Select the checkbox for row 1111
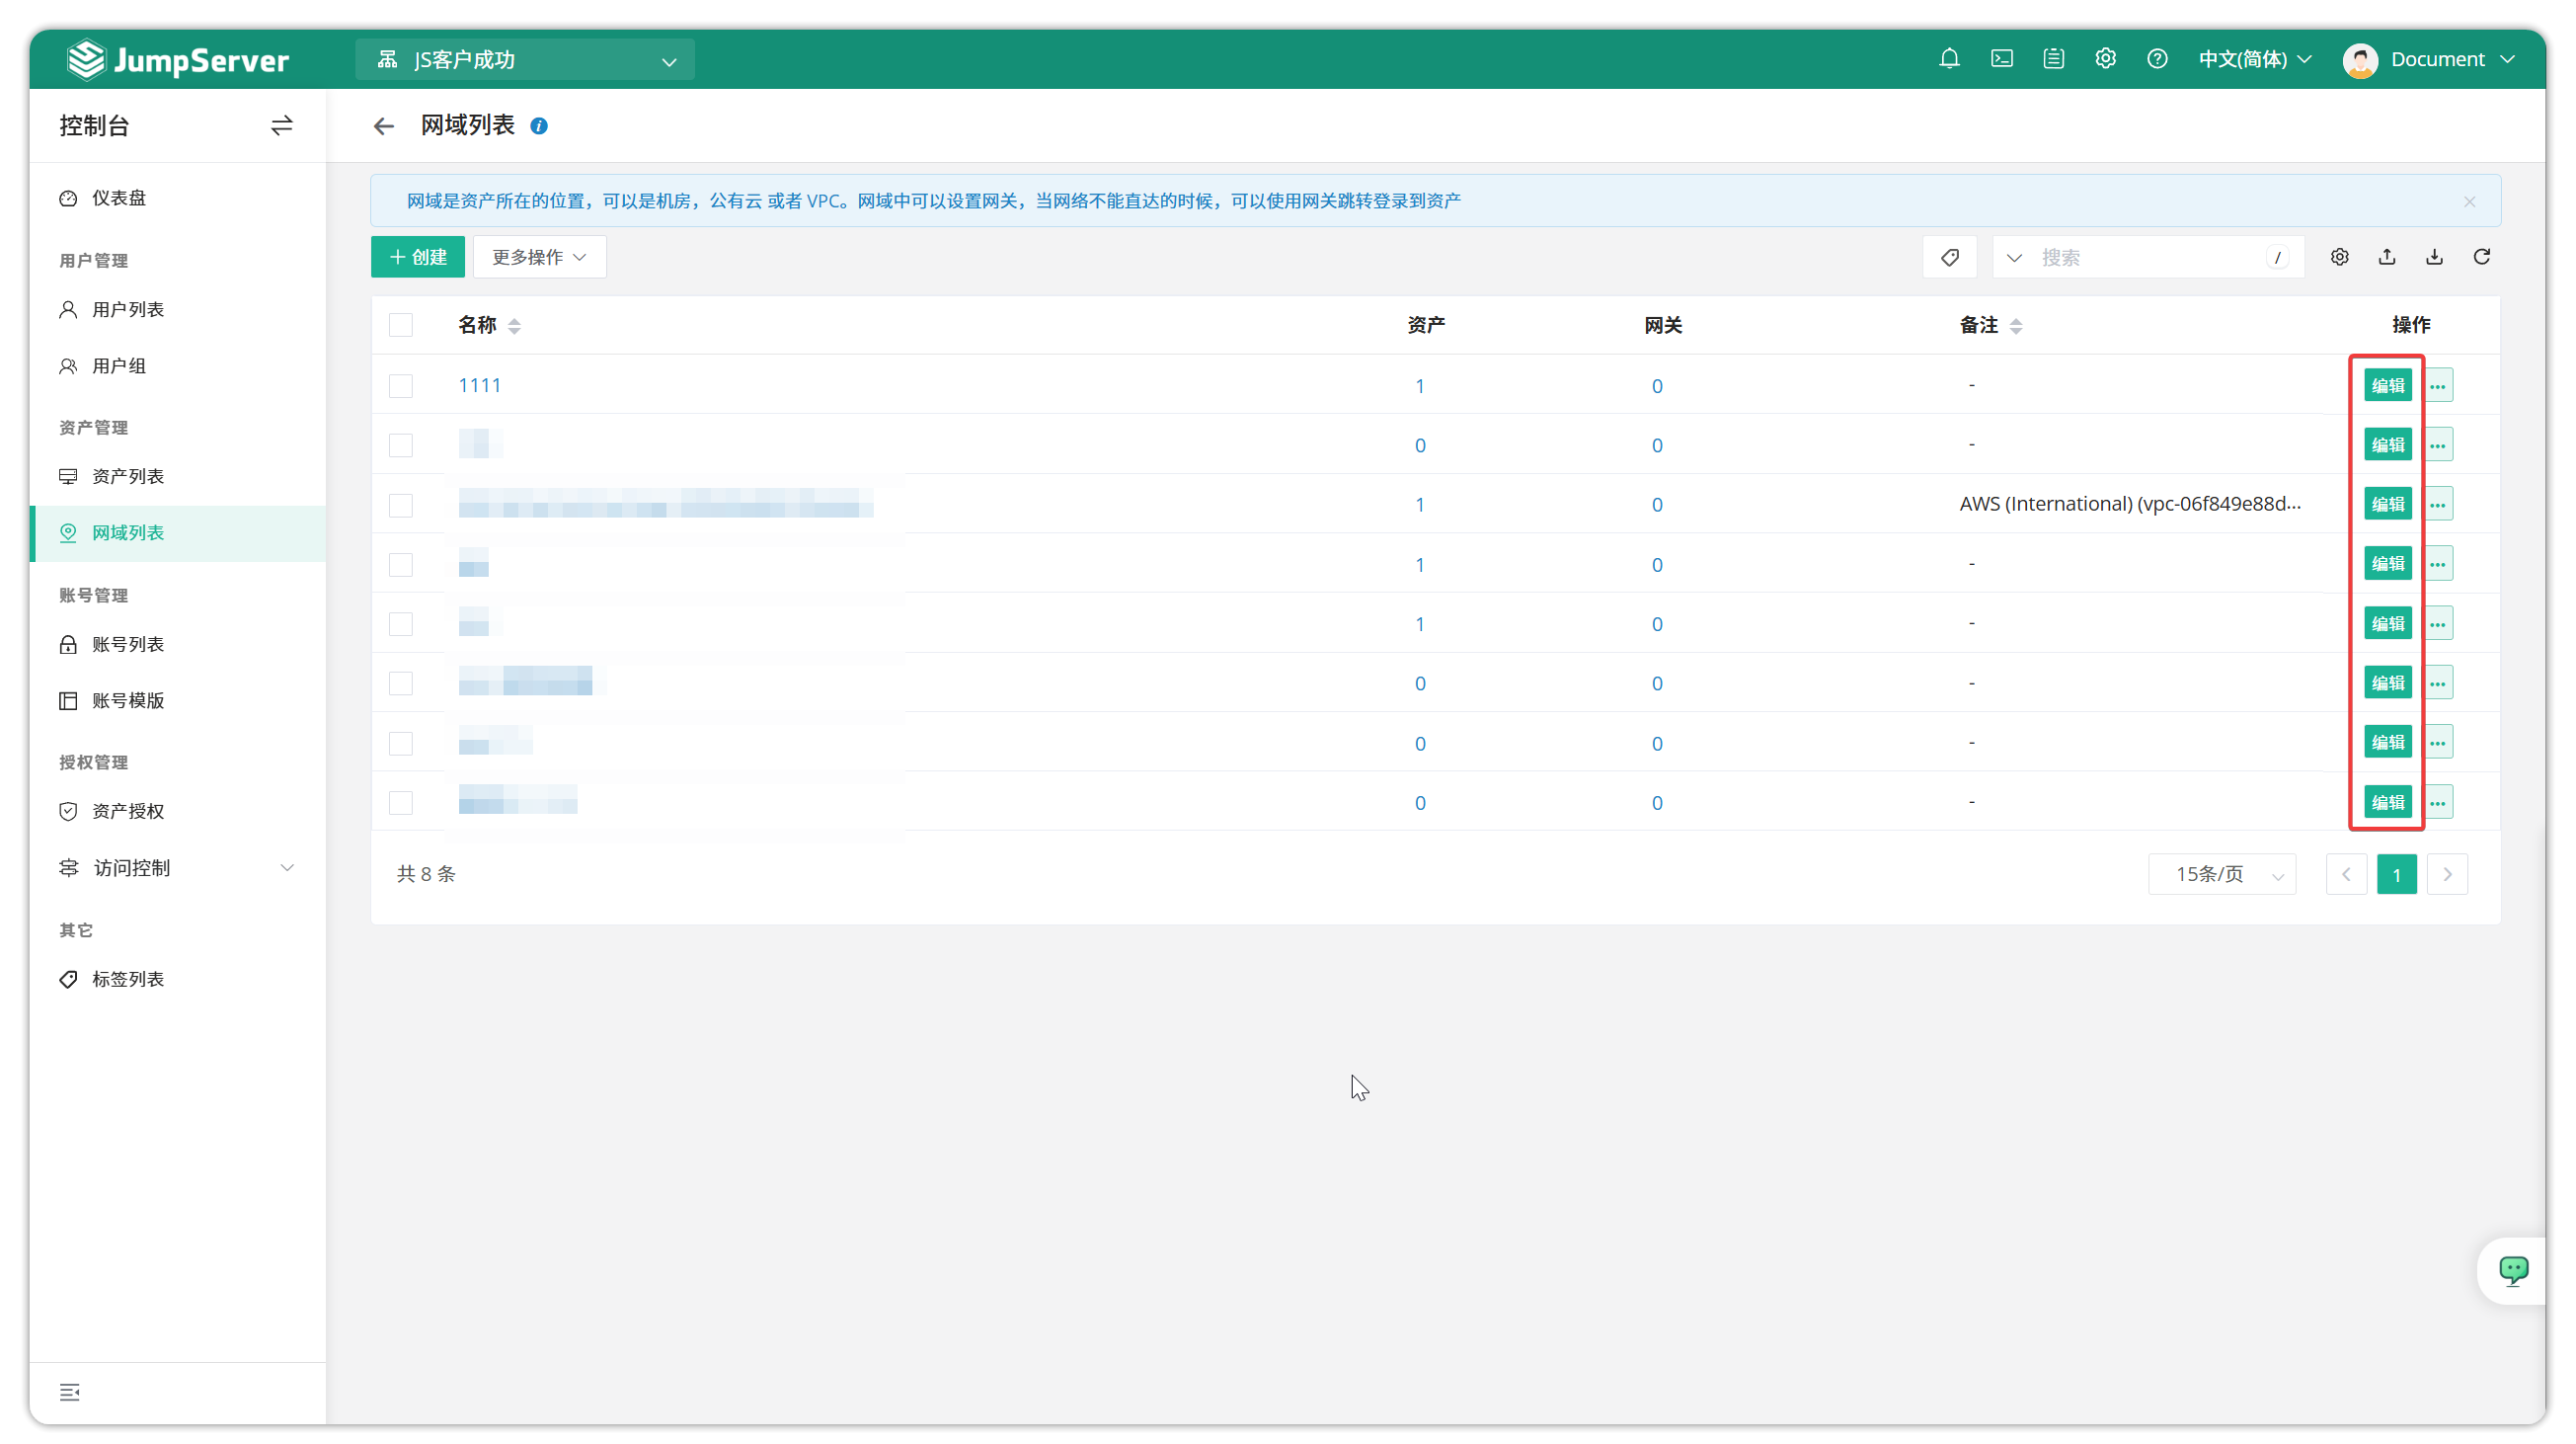This screenshot has height=1444, width=2576. pyautogui.click(x=401, y=385)
